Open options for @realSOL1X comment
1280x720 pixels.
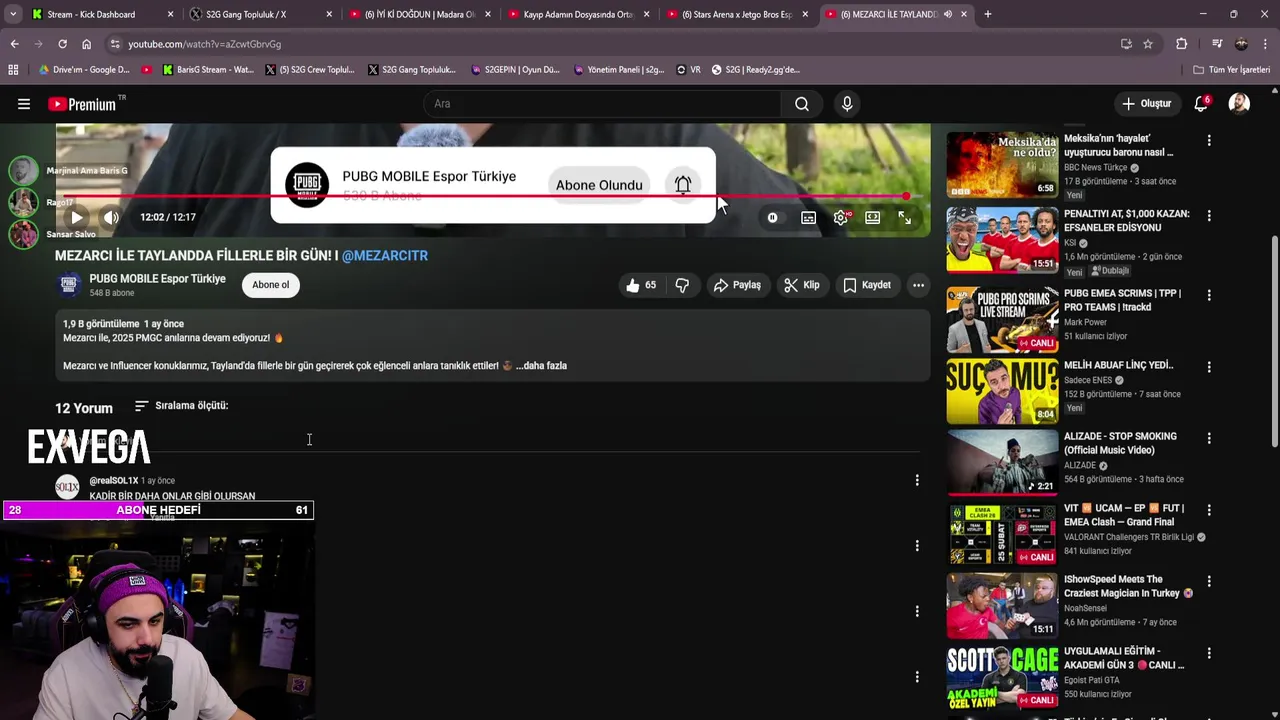(917, 480)
